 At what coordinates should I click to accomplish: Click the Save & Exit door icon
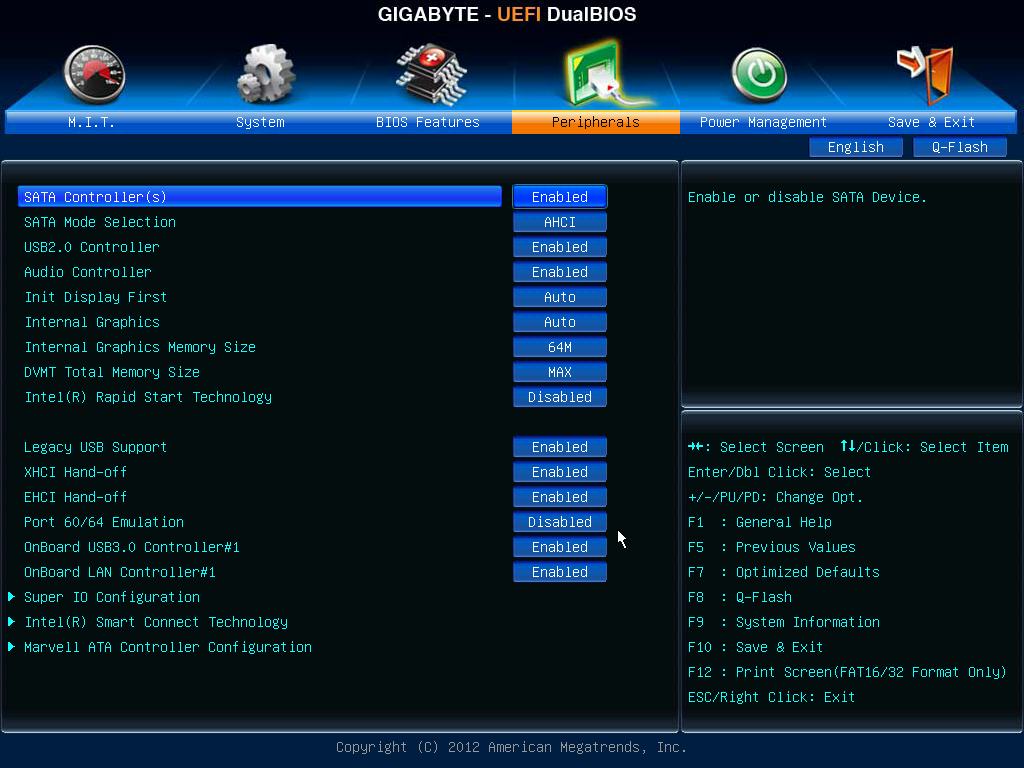point(926,74)
